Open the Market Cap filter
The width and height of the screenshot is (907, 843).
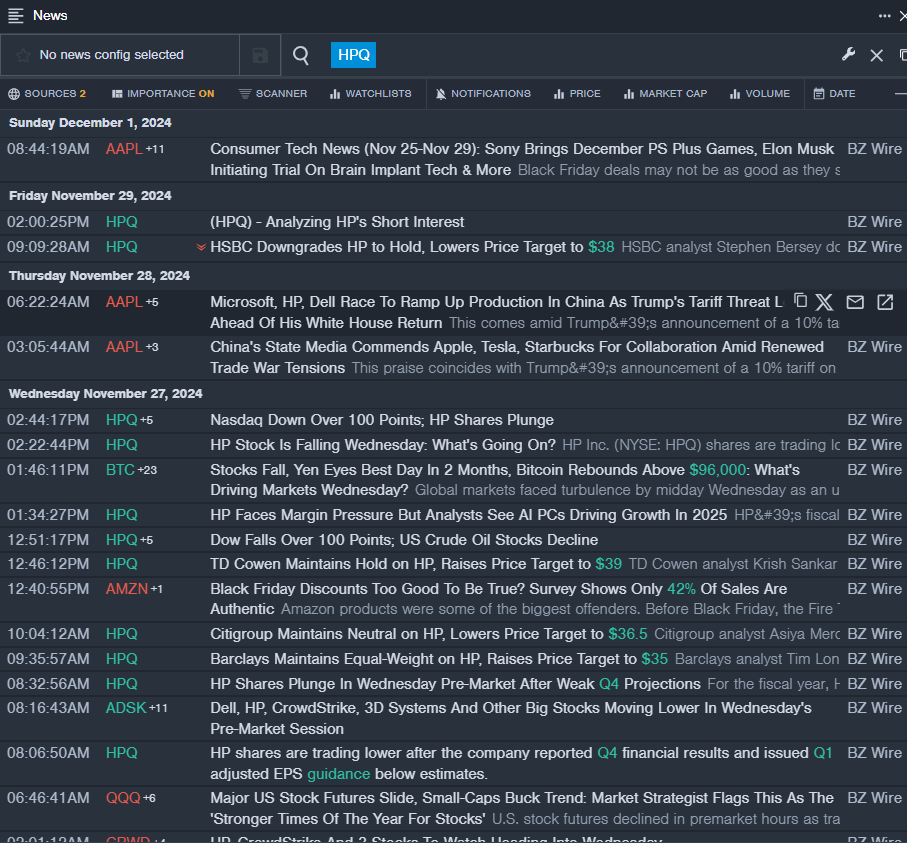click(x=665, y=94)
